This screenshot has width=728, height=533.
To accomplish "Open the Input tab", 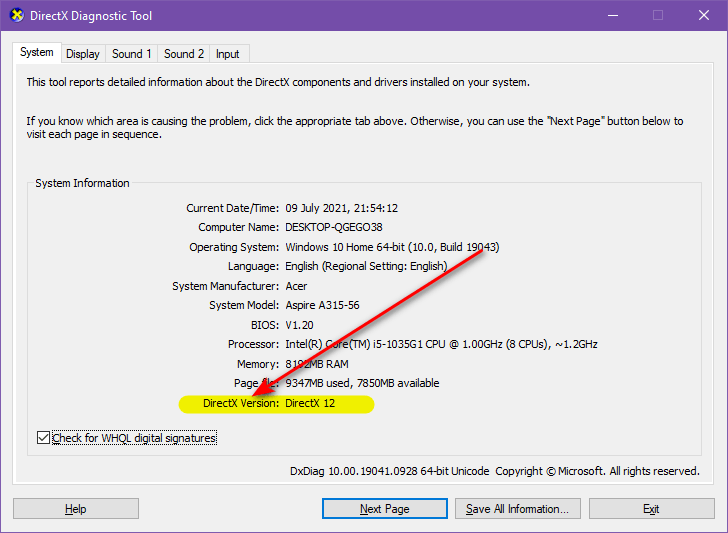I will point(228,54).
